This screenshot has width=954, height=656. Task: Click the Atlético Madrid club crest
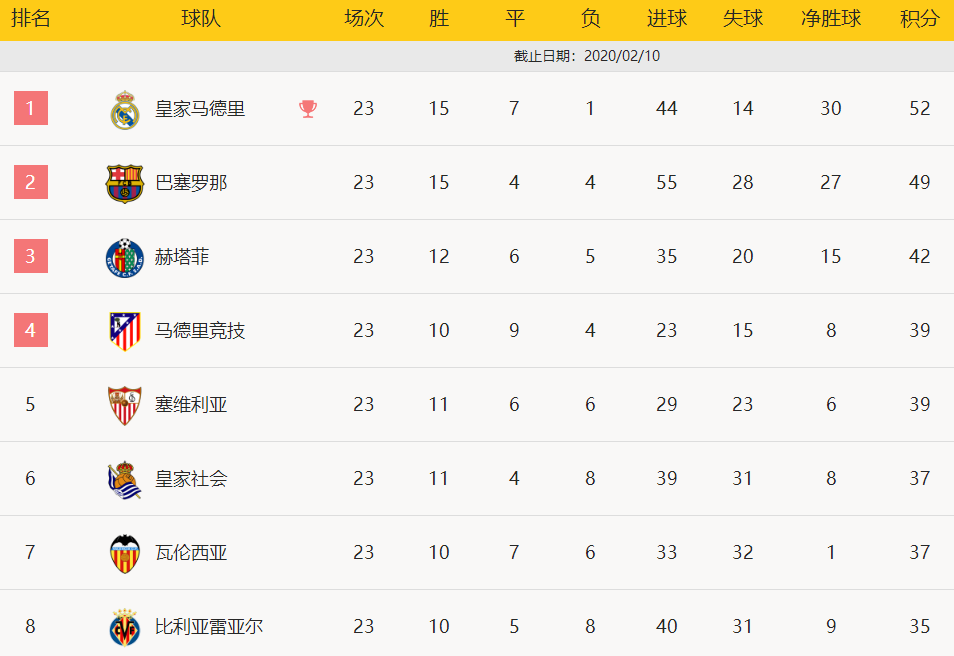coord(125,331)
